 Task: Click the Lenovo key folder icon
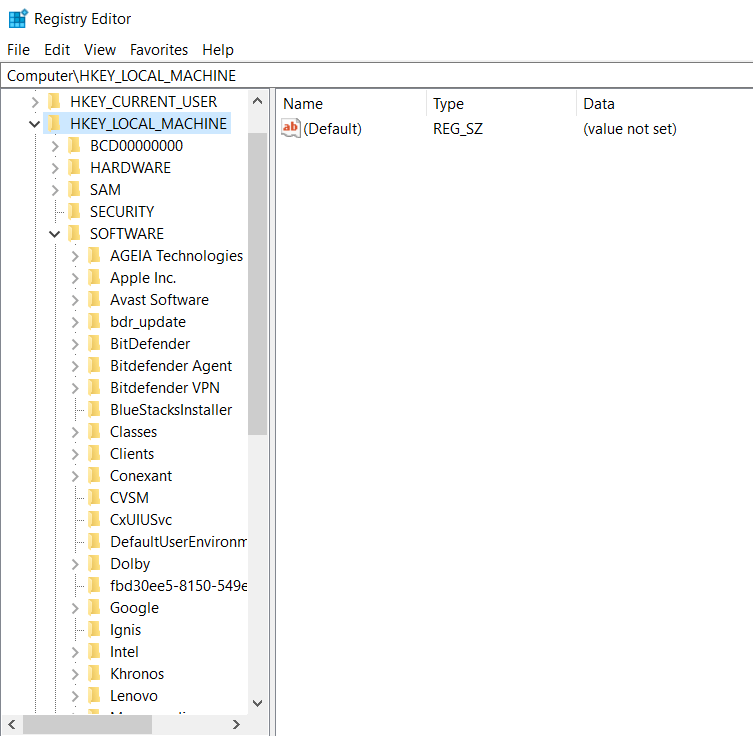tap(94, 695)
